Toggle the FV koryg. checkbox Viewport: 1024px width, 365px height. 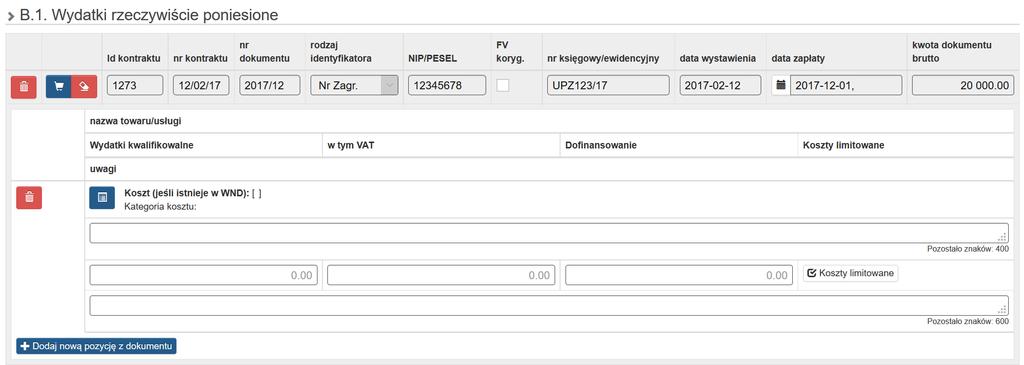pyautogui.click(x=503, y=86)
